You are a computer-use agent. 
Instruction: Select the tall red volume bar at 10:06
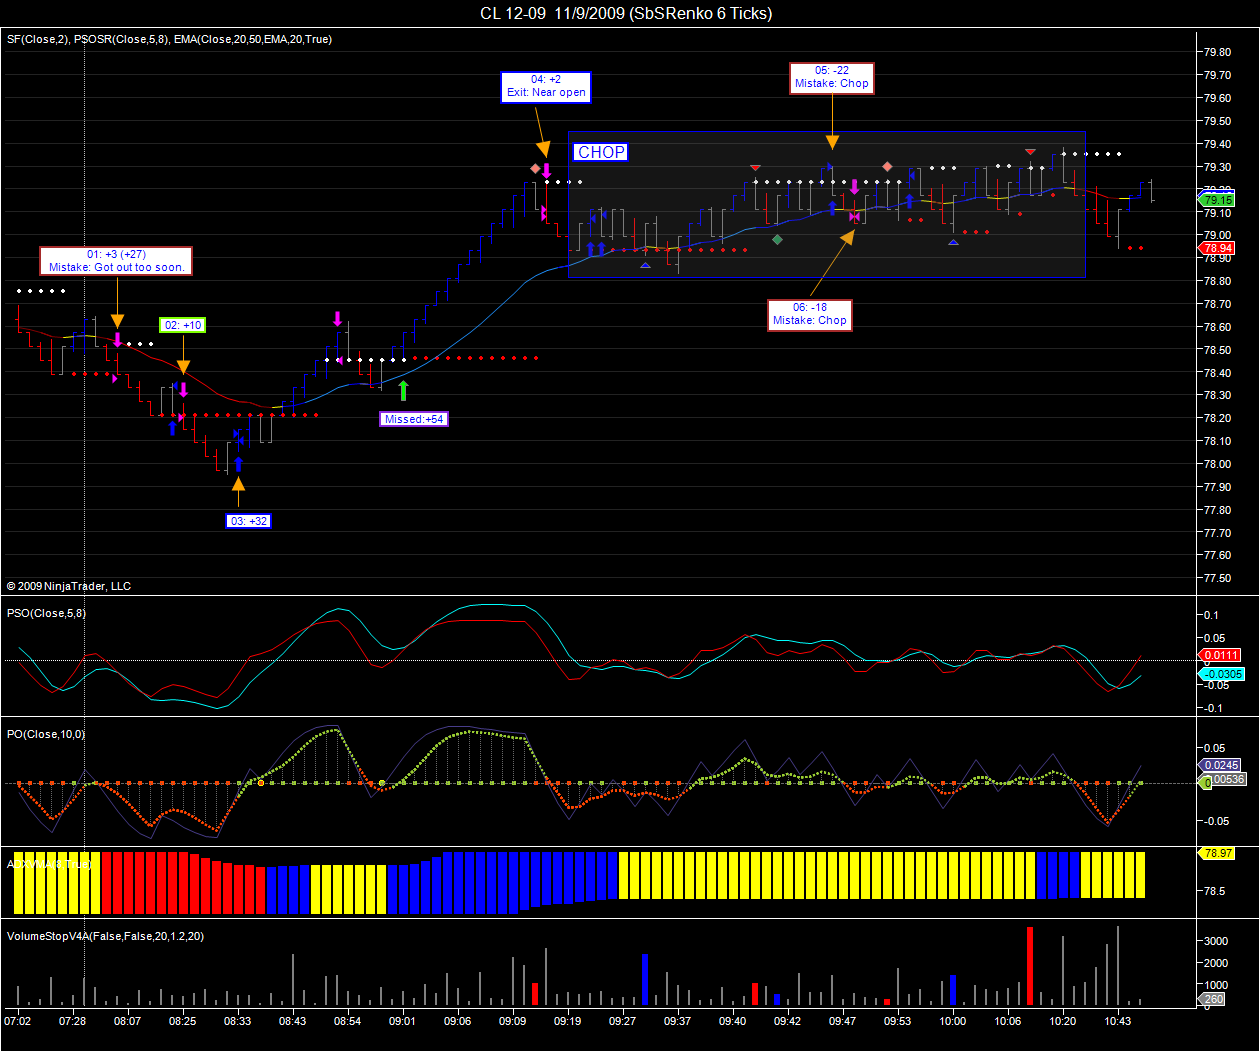1030,966
